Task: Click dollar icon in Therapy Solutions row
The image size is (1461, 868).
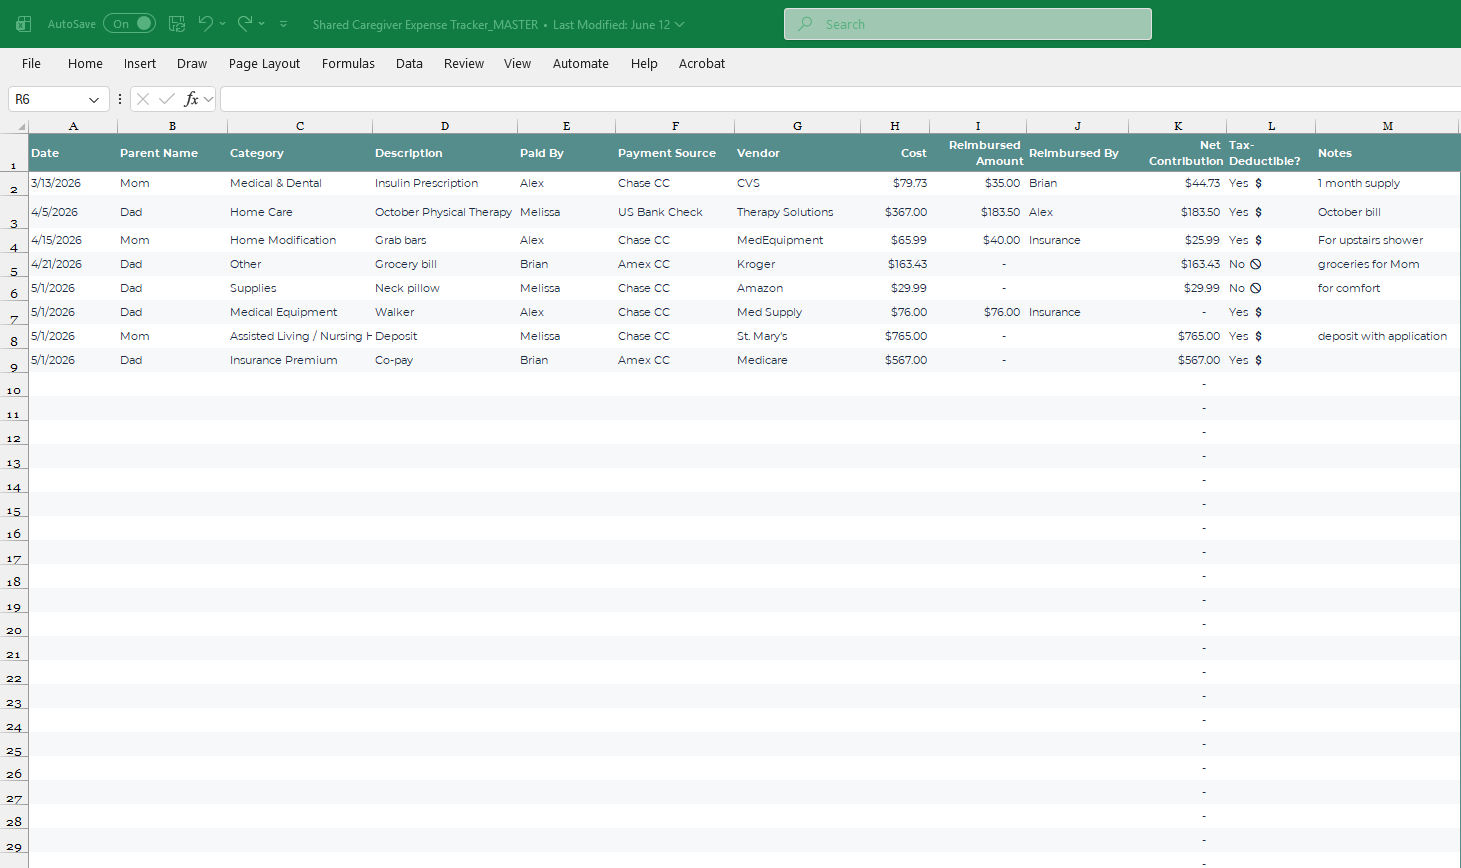Action: pos(1258,212)
